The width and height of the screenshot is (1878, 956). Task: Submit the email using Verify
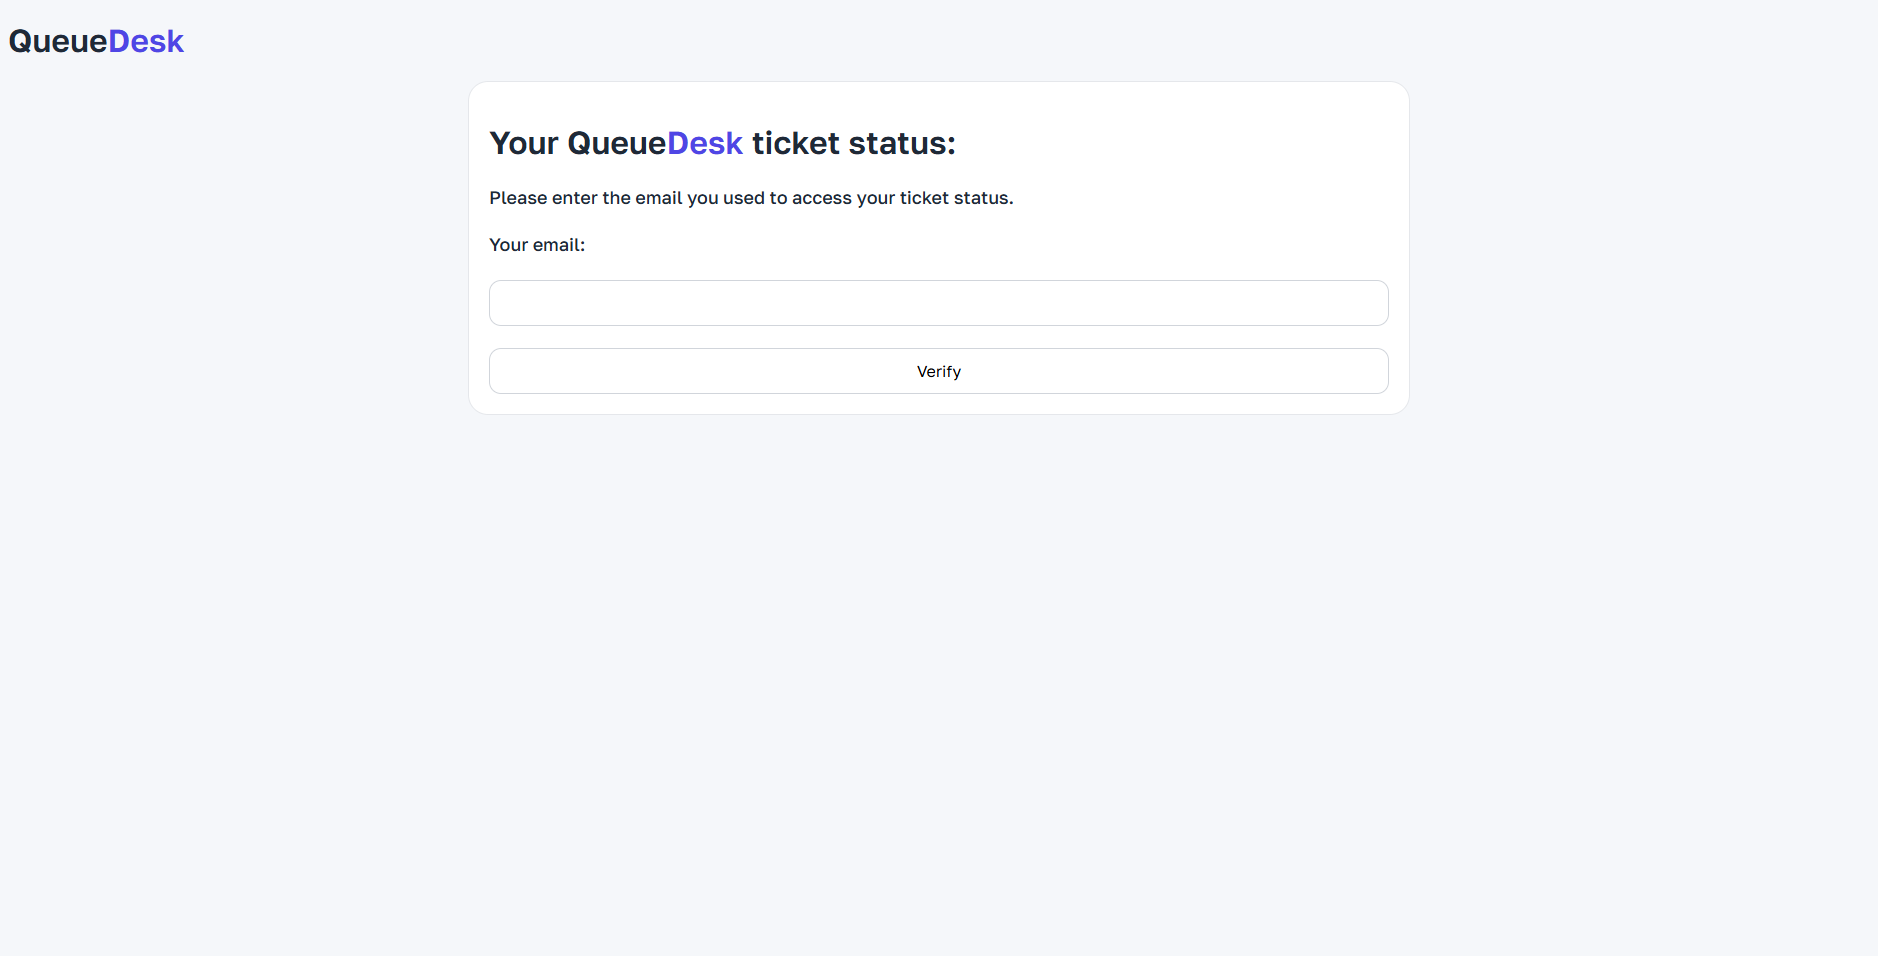click(x=938, y=371)
